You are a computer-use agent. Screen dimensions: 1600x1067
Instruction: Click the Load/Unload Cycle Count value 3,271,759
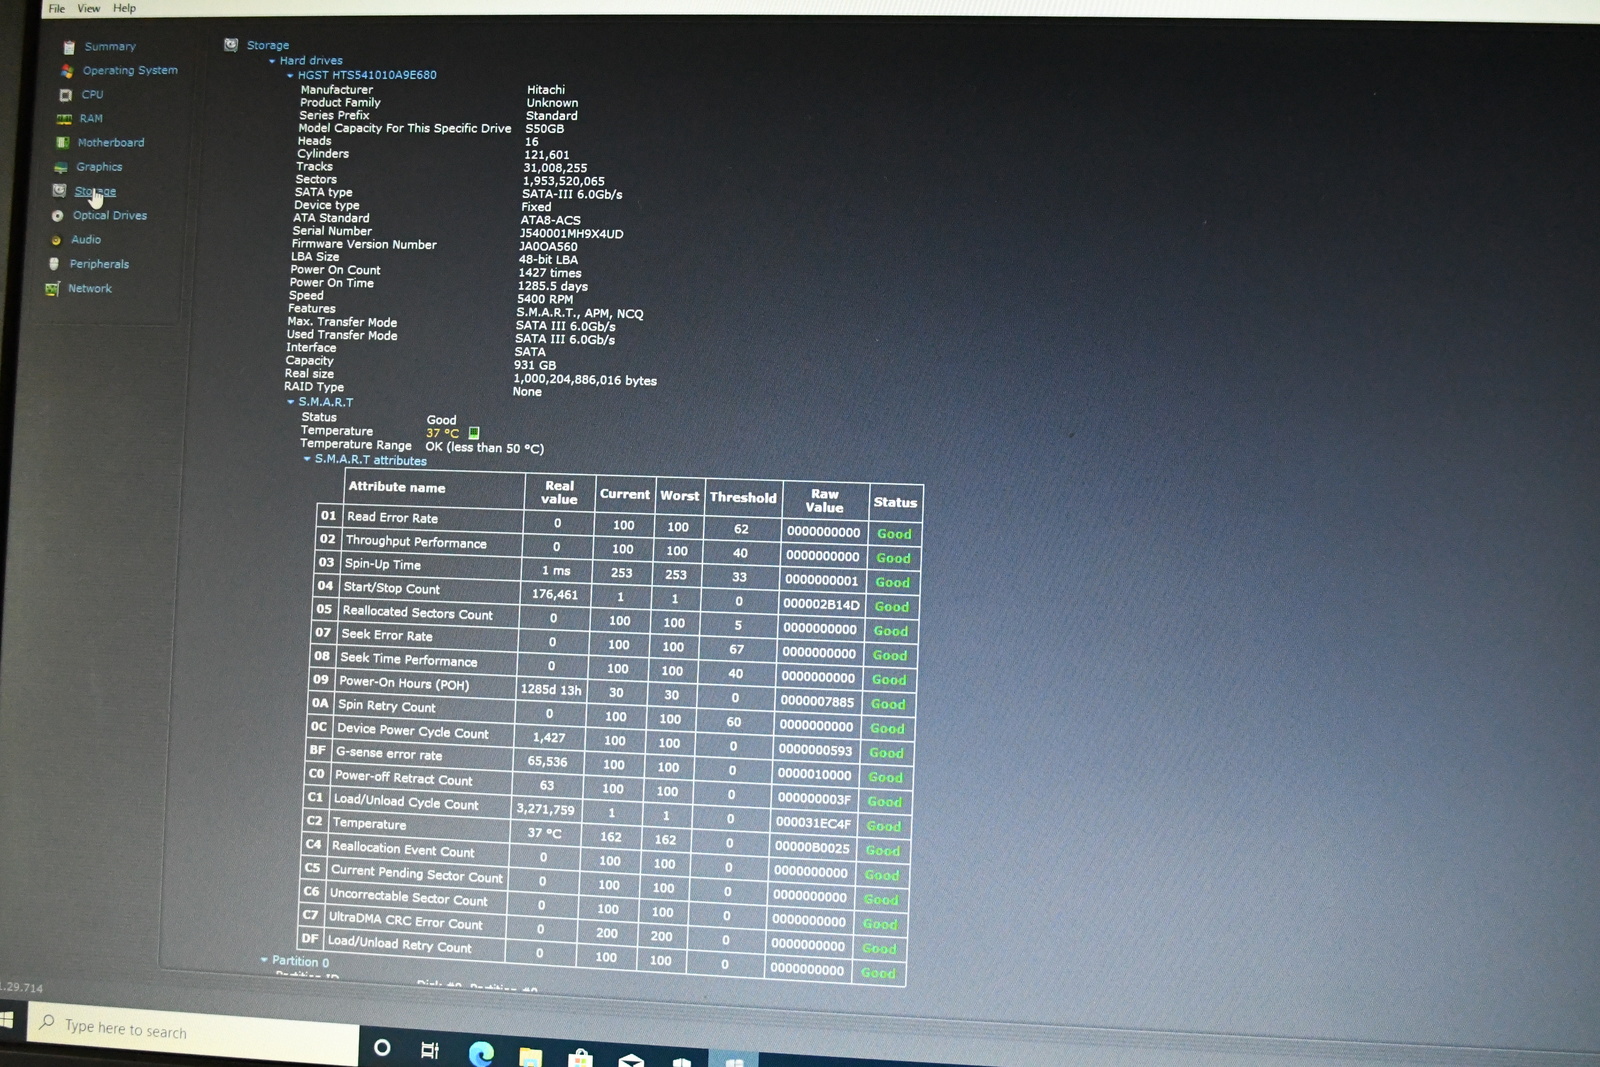pos(545,809)
